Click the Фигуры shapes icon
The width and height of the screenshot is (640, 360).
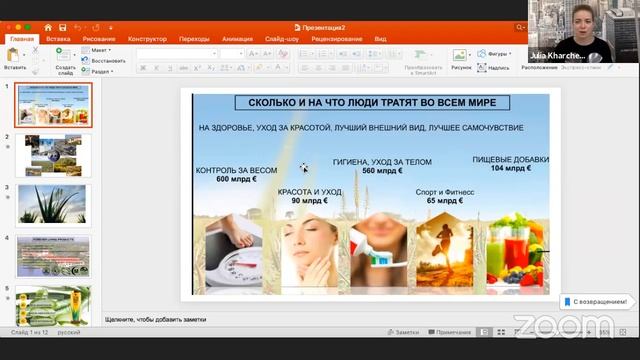coord(482,53)
